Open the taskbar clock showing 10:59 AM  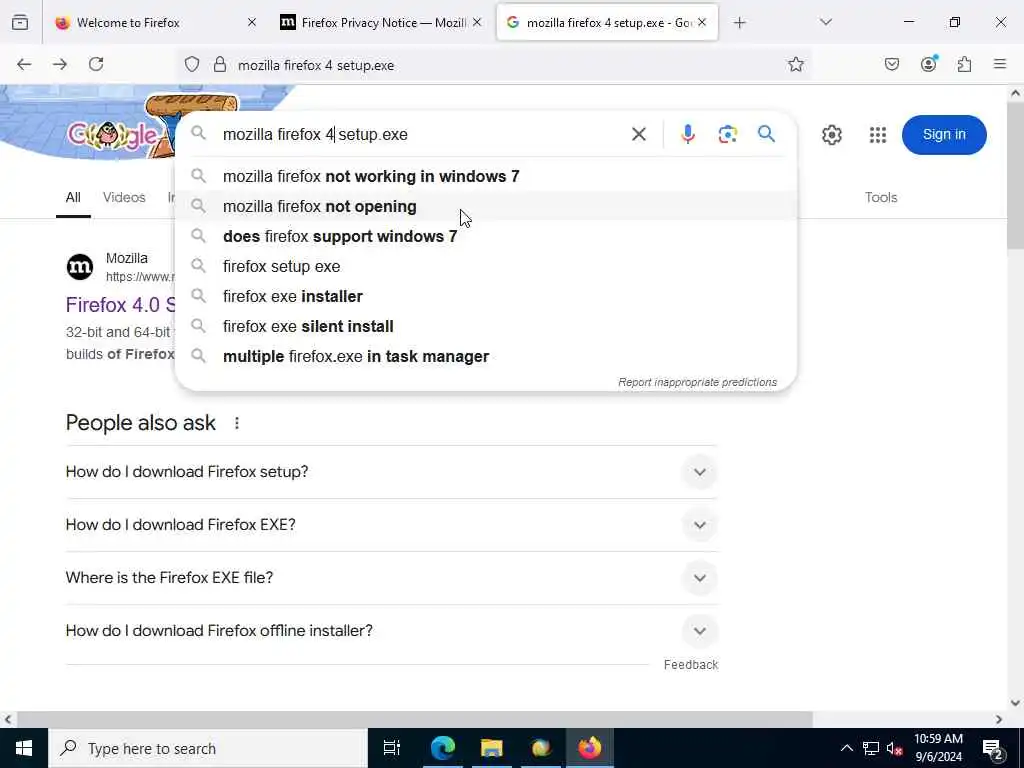click(938, 748)
